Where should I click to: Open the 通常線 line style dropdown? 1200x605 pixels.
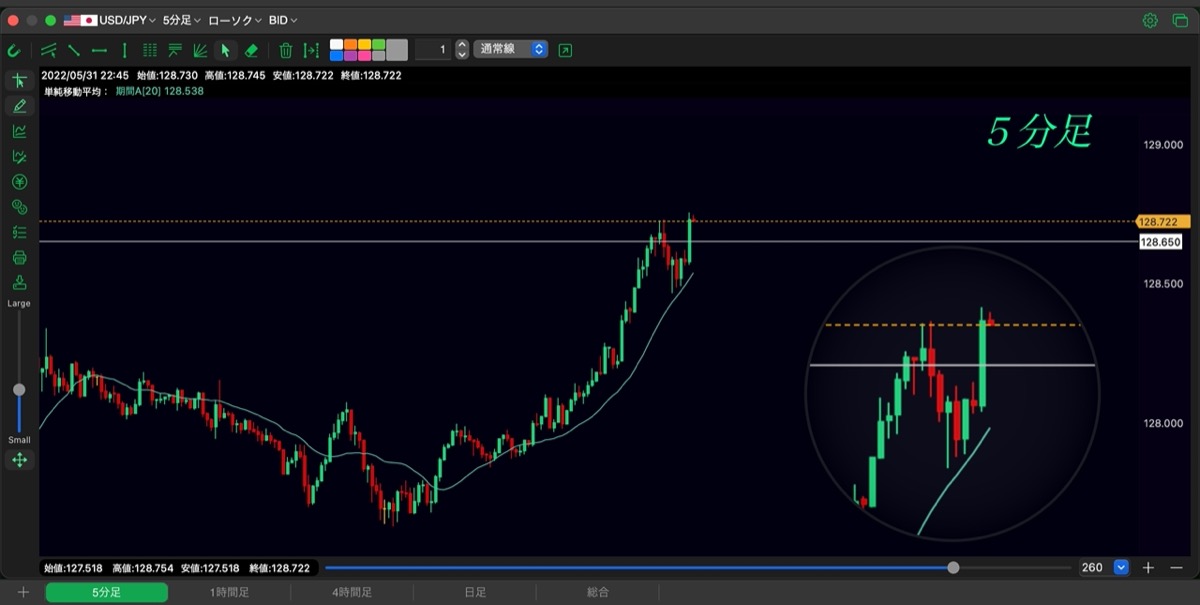pos(511,49)
